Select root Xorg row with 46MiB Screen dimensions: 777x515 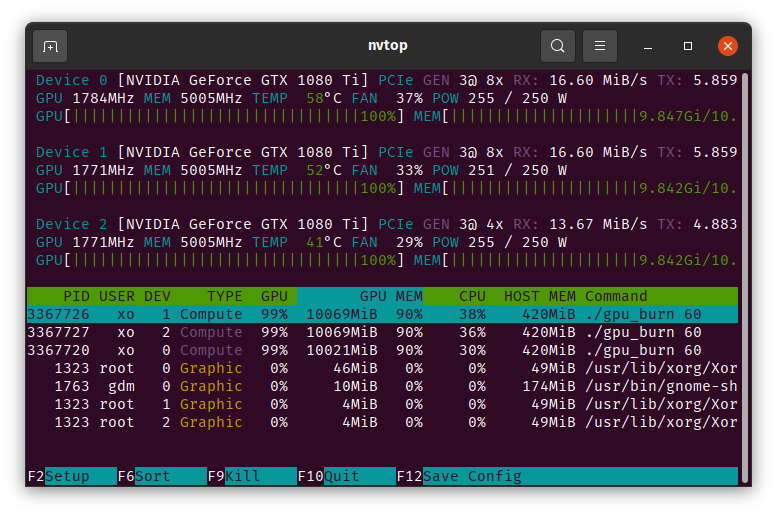[382, 368]
